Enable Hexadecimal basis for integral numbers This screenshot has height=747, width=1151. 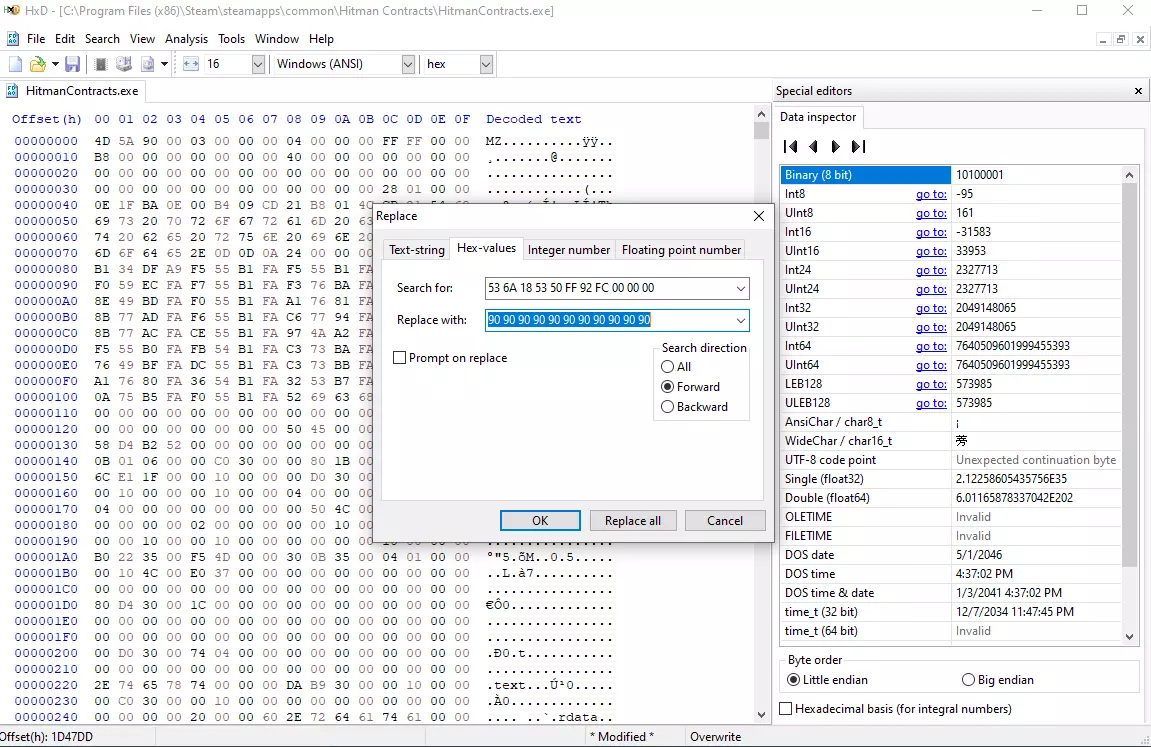click(896, 709)
